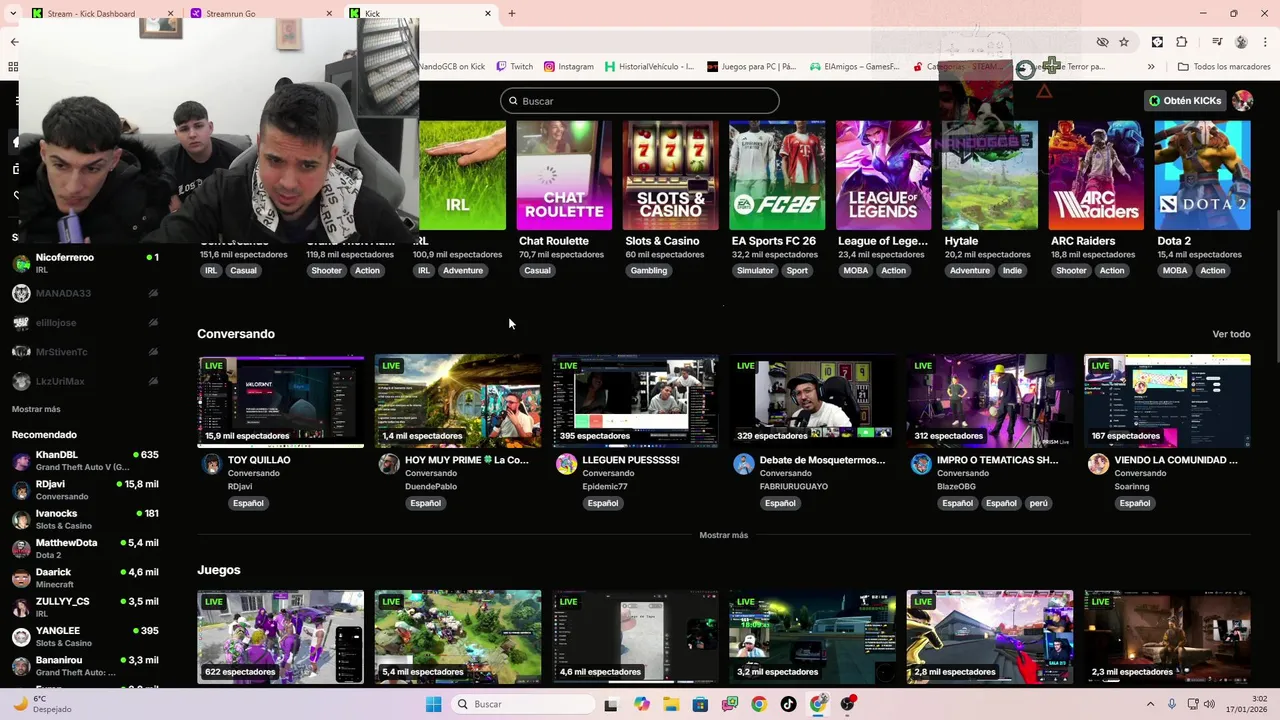Screen dimensions: 1280x720
Task: Open the EA Sports FC 26 category cover
Action: (x=777, y=176)
